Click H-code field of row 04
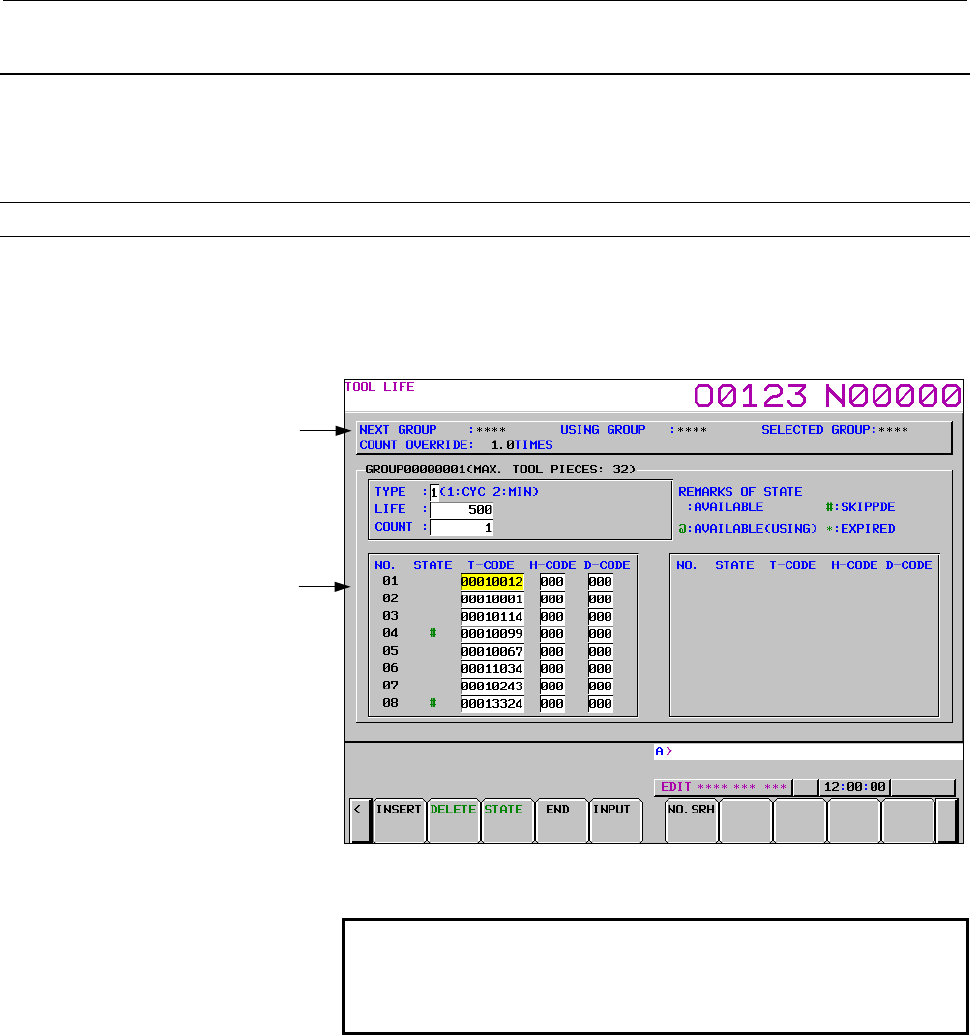This screenshot has width=970, height=1035. [x=552, y=634]
